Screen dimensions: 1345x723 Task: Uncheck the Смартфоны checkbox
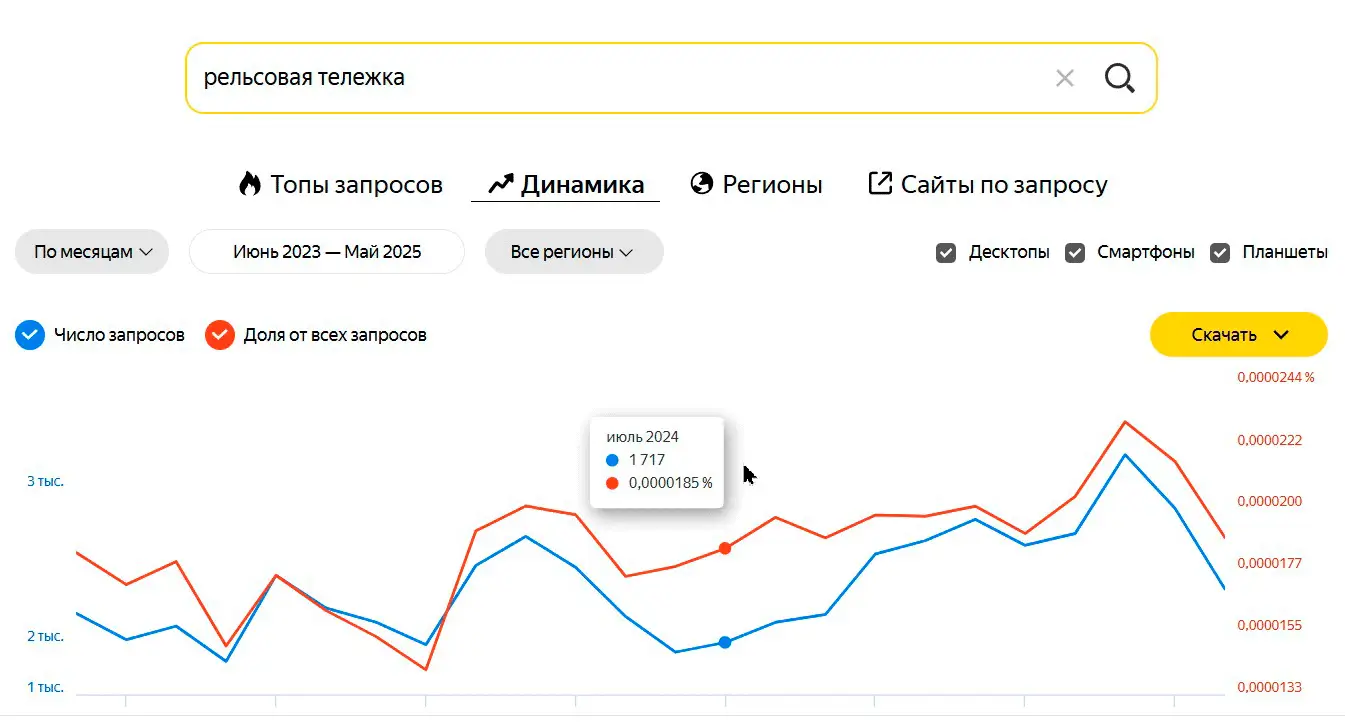point(1075,252)
